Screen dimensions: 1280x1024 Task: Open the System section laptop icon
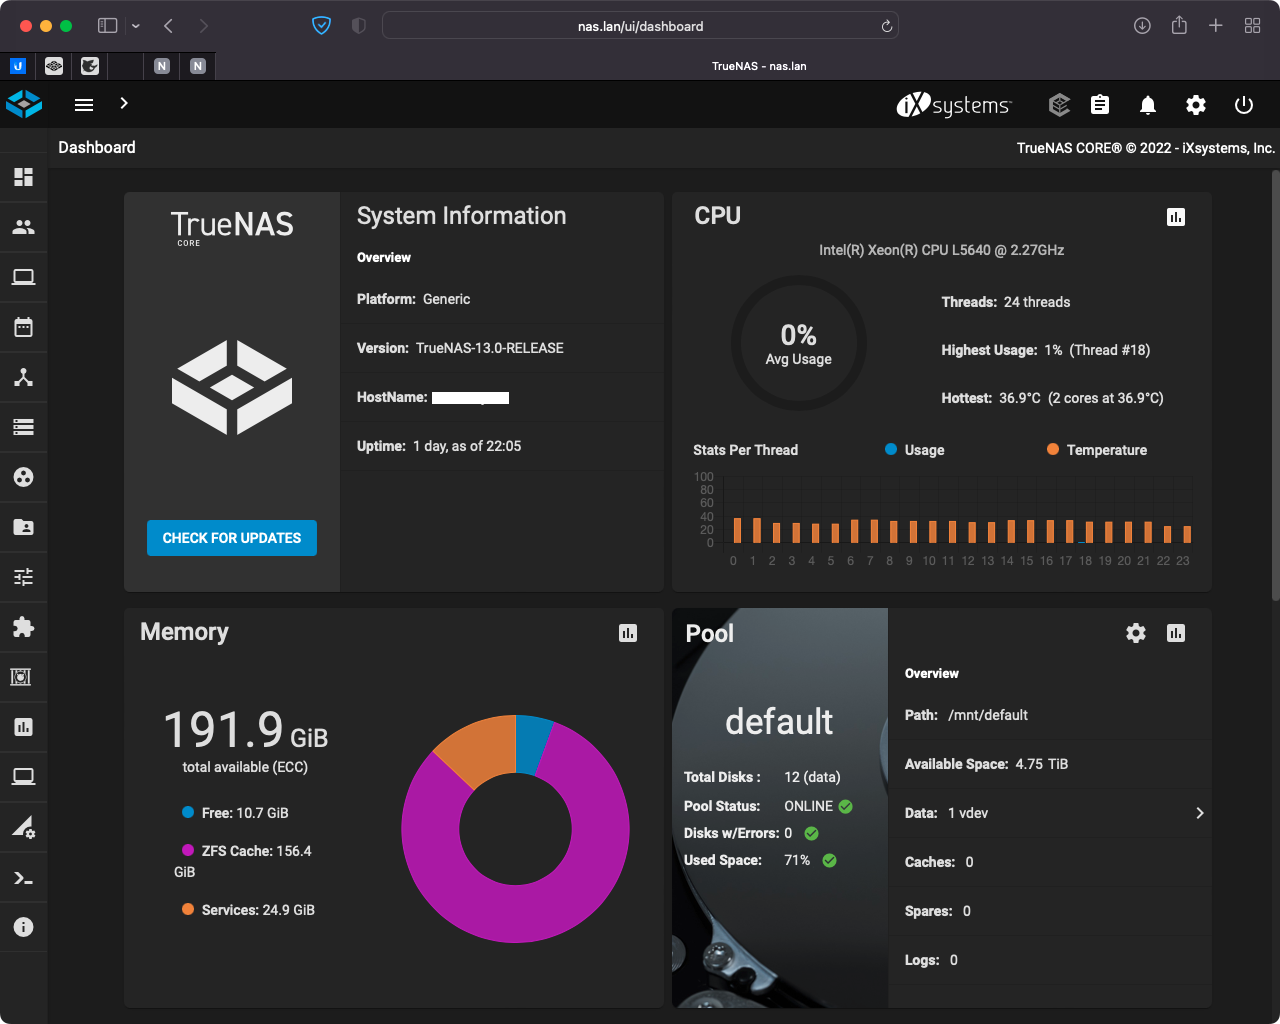point(23,277)
